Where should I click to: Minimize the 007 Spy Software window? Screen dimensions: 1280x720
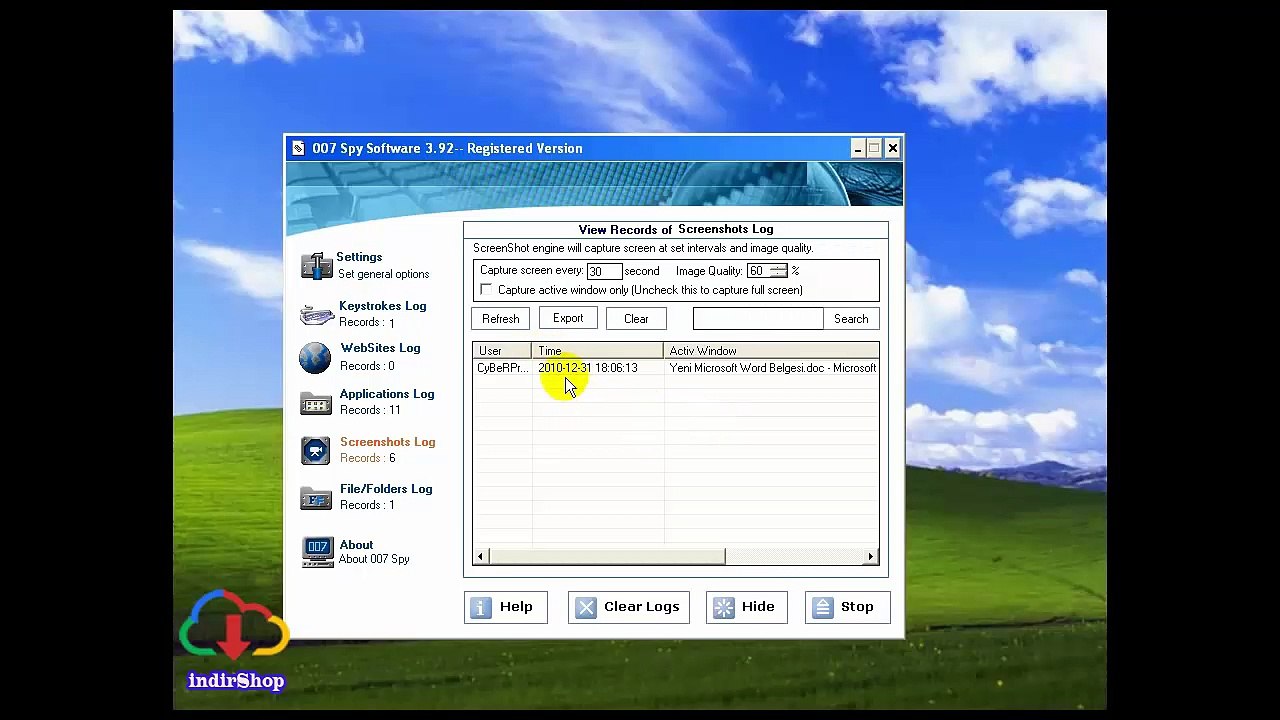857,149
